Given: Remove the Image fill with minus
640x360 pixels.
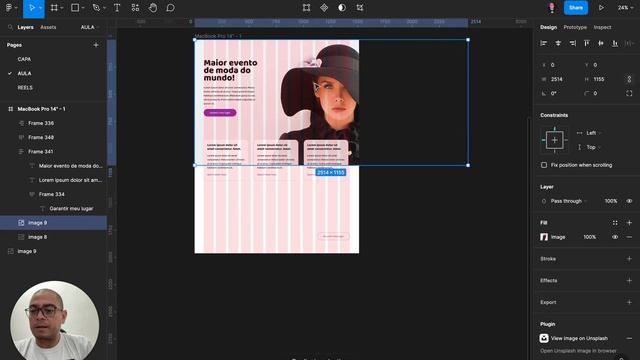Looking at the screenshot, I should tap(629, 237).
